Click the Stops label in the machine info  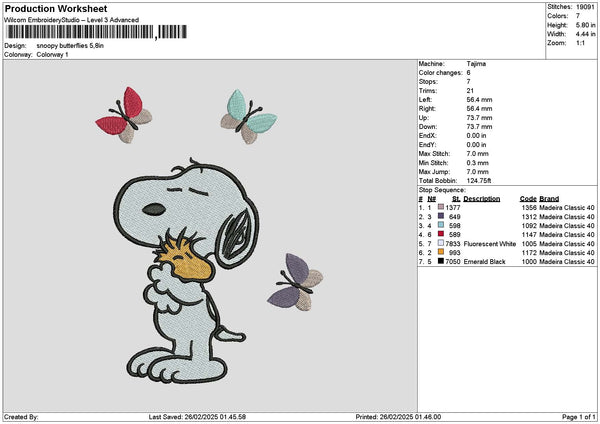[x=428, y=82]
